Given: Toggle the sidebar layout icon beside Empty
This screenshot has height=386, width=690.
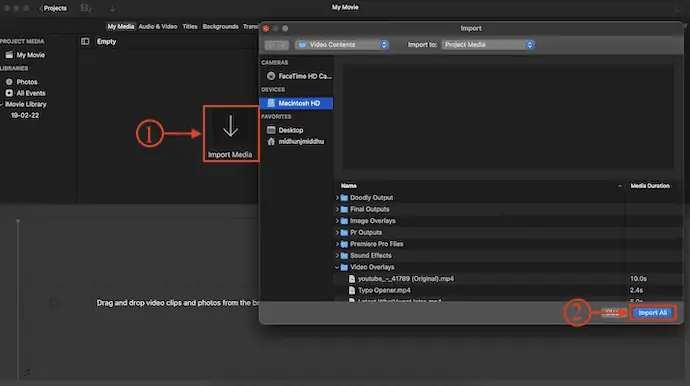Looking at the screenshot, I should [x=85, y=41].
